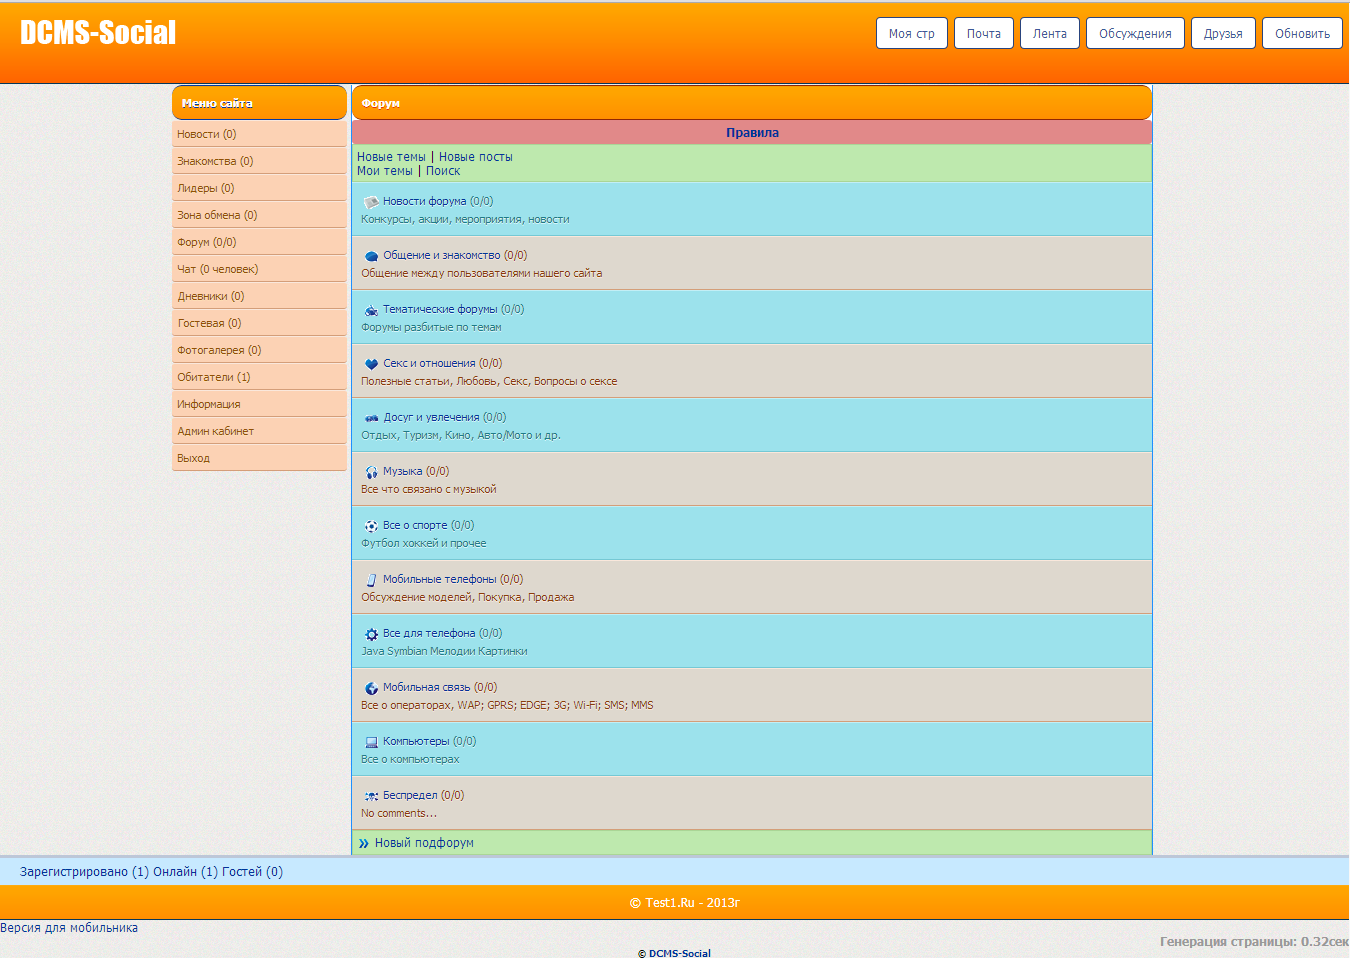1350x958 pixels.
Task: Click the 'No comments...' description text
Action: coord(399,813)
